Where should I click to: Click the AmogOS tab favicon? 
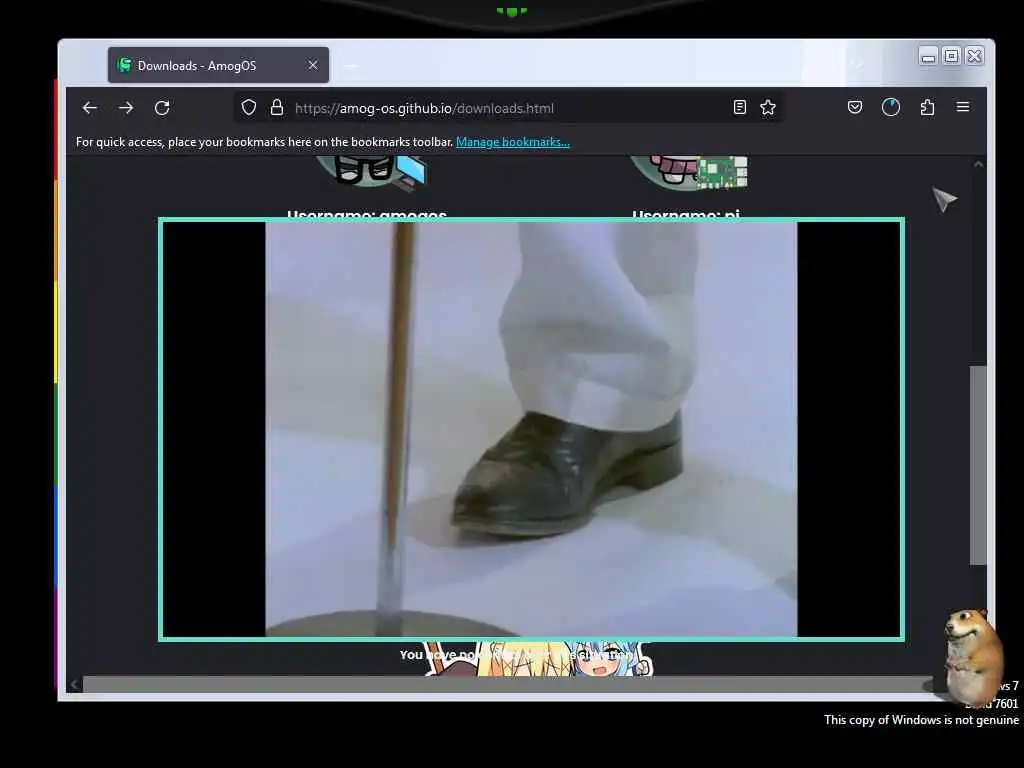coord(124,65)
